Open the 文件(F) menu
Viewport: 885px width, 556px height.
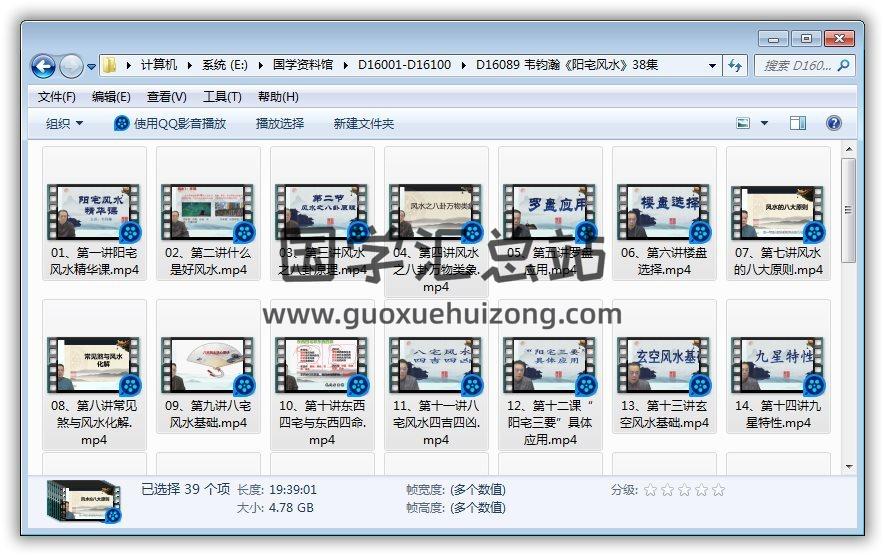click(57, 97)
